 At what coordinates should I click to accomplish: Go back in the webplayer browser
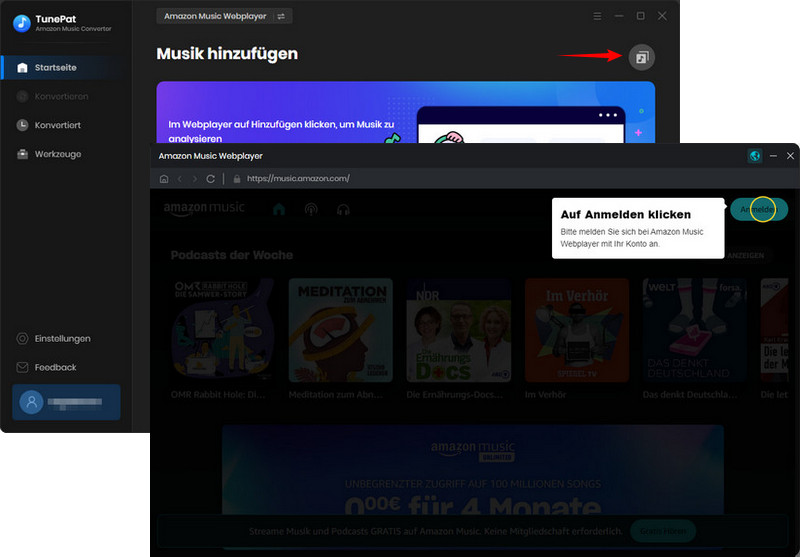click(x=180, y=179)
